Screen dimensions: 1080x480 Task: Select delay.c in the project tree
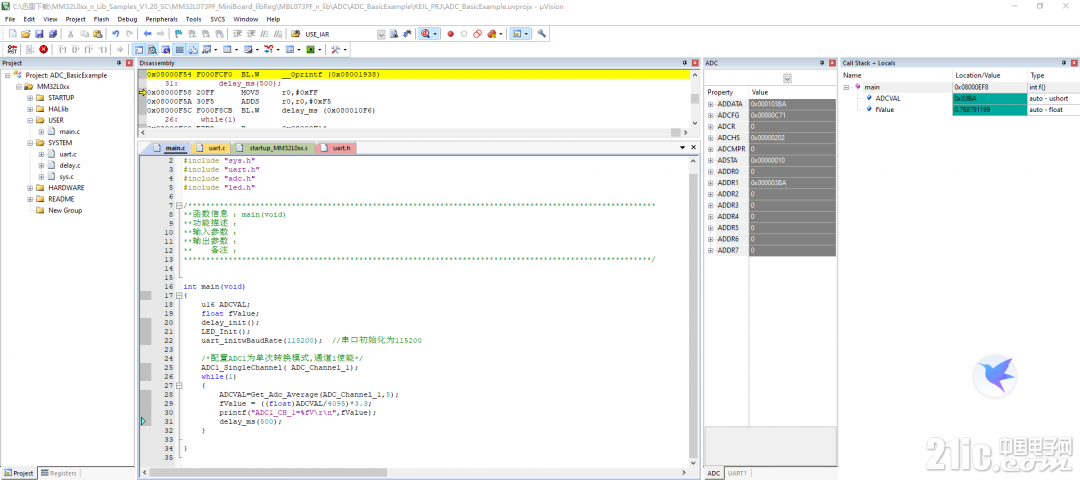69,165
